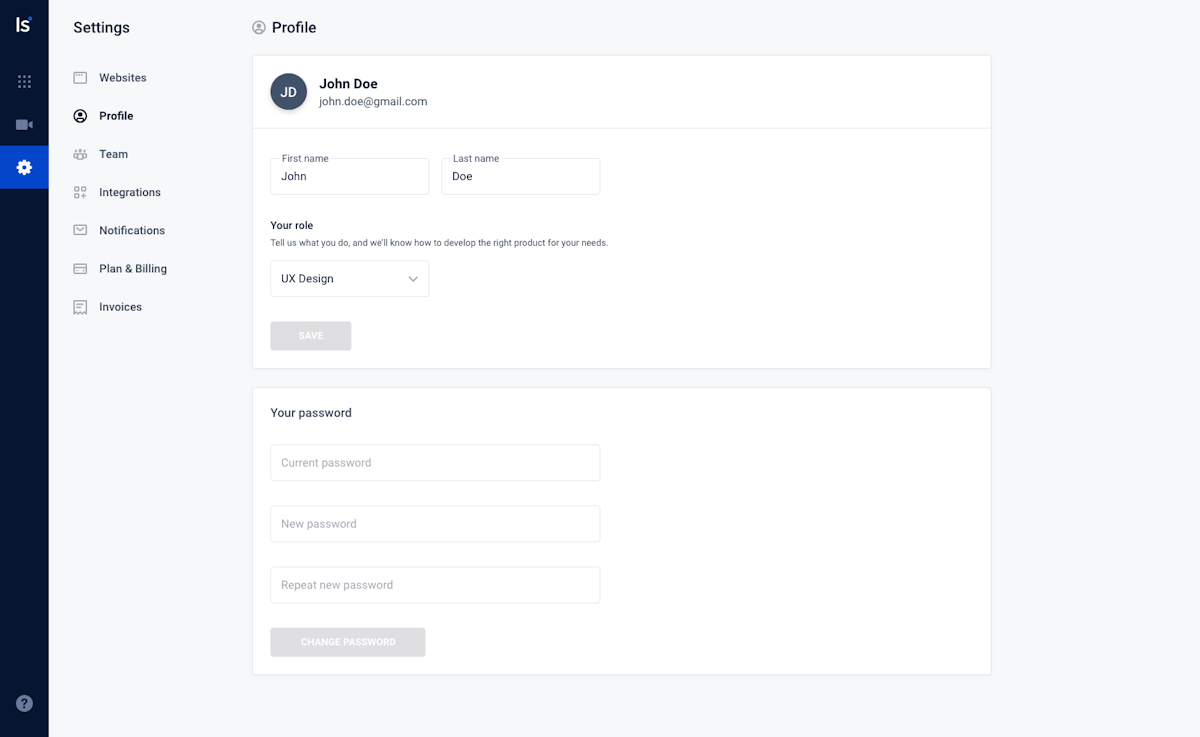1200x737 pixels.
Task: Click the Websites browser icon
Action: point(80,78)
